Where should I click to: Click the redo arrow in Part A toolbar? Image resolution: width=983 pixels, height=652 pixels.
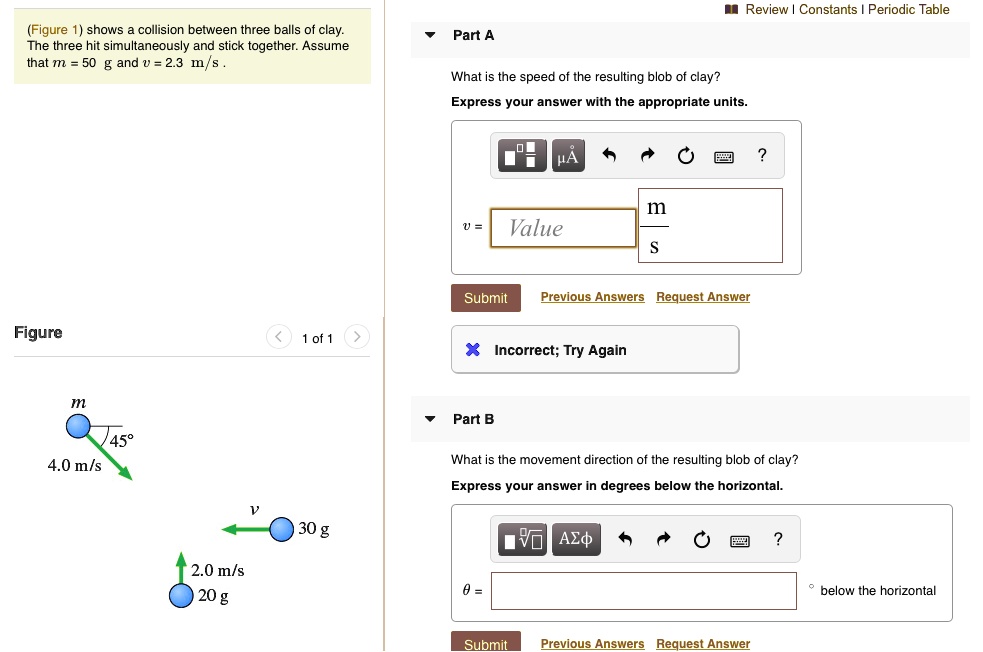pos(647,155)
